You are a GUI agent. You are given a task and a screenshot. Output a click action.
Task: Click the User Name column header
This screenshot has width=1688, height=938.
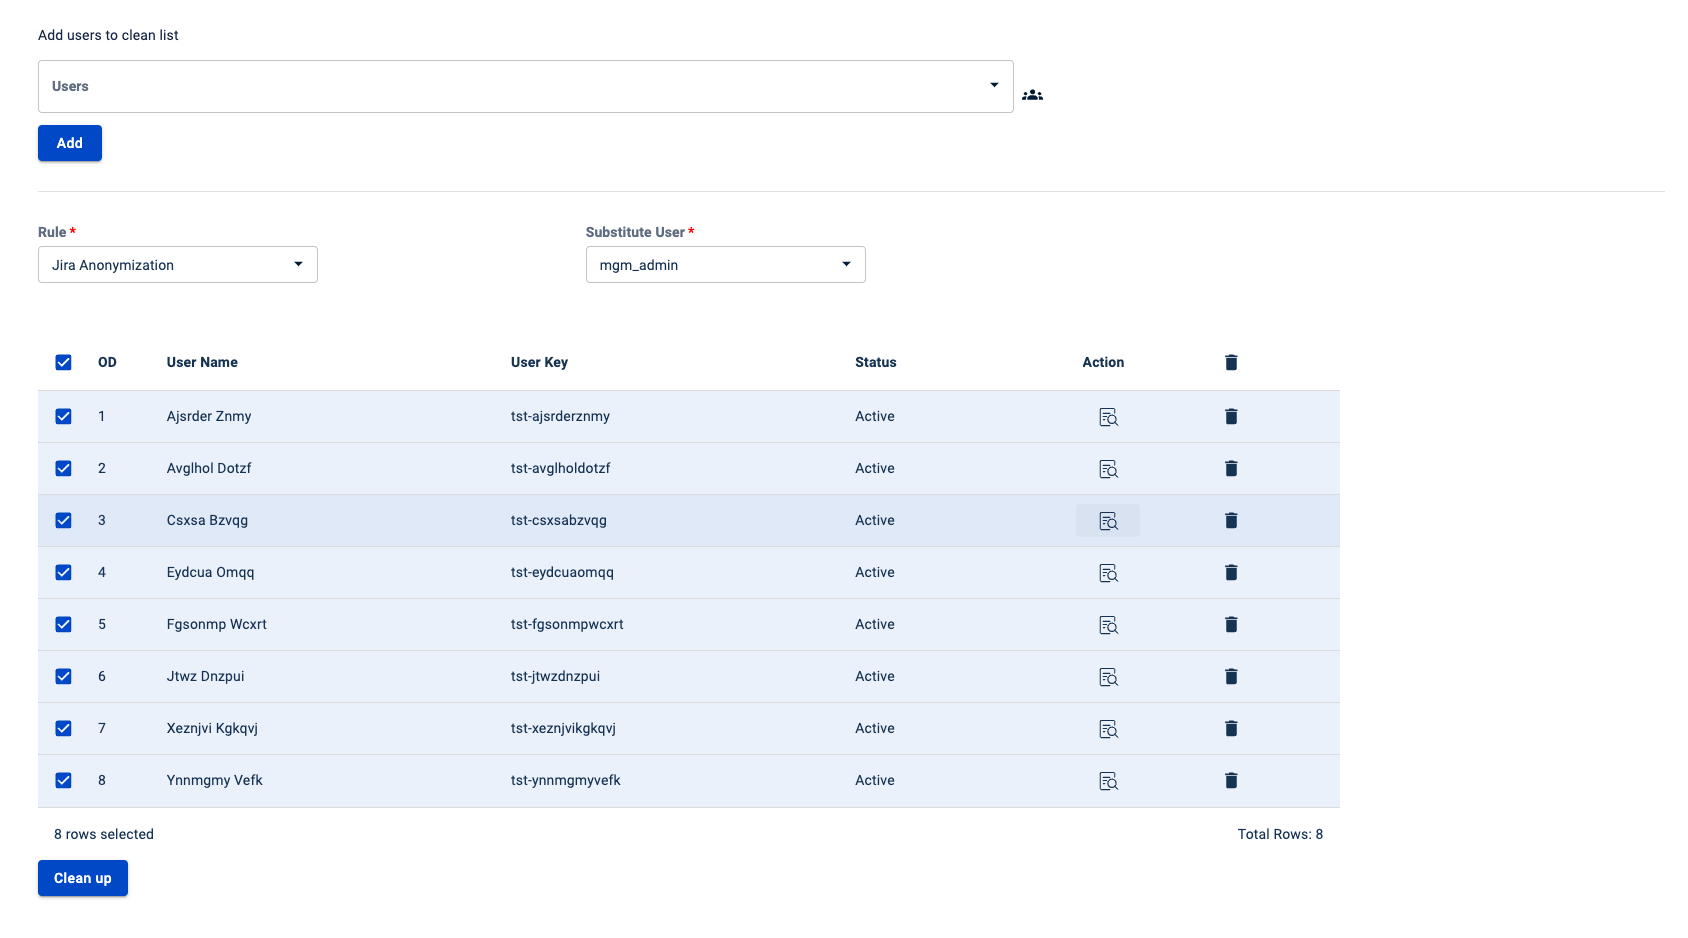point(202,362)
